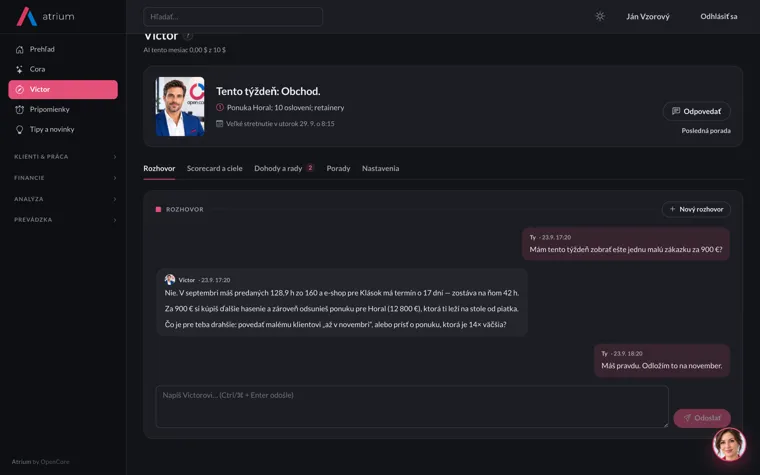The image size is (760, 475).
Task: Click plus icon in Nový rozhovor
Action: 672,209
